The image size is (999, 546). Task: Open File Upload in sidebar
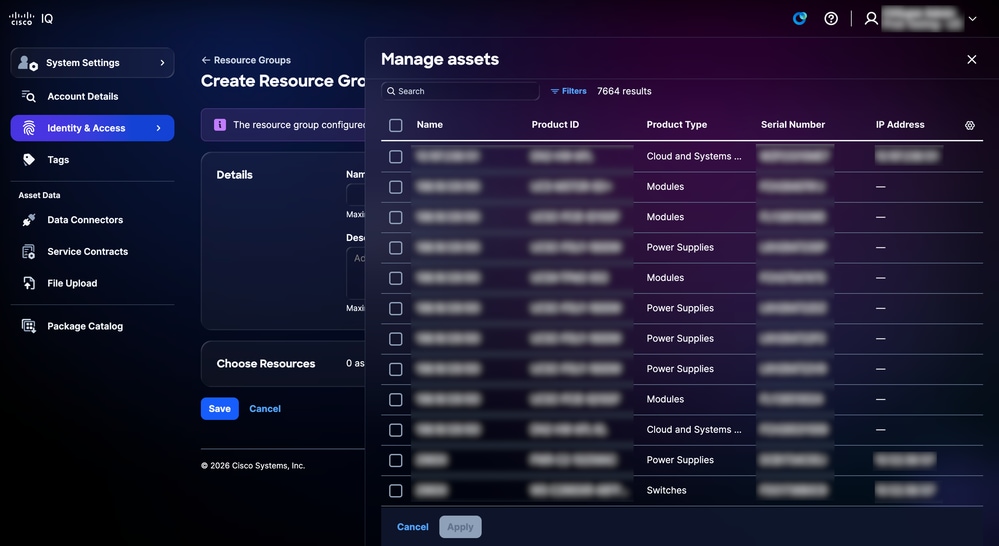72,284
